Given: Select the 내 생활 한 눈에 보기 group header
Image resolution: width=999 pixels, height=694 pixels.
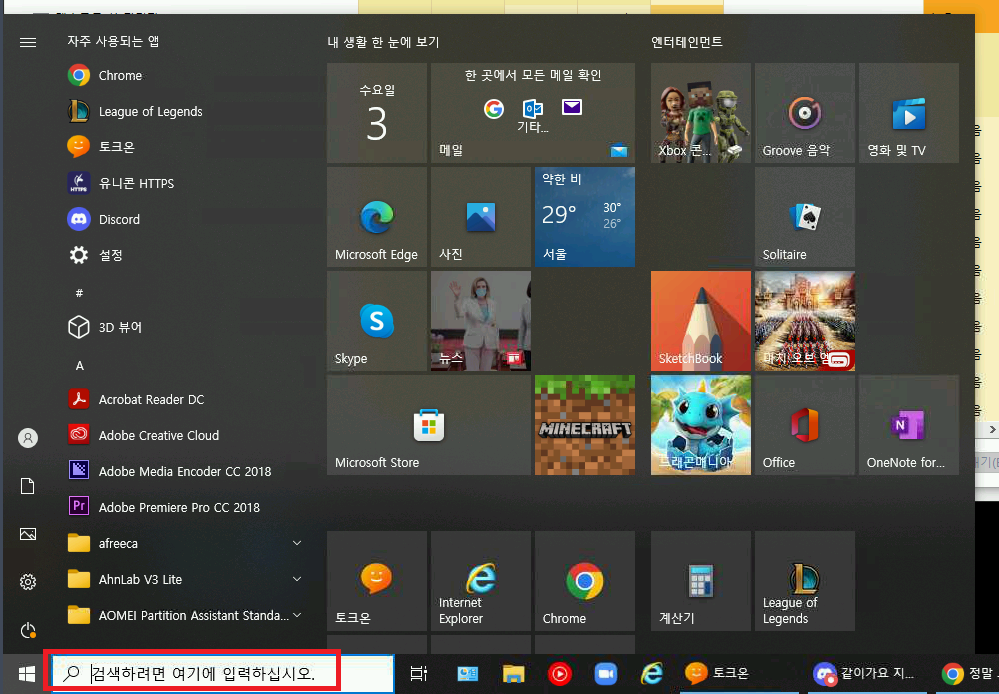Looking at the screenshot, I should point(384,42).
